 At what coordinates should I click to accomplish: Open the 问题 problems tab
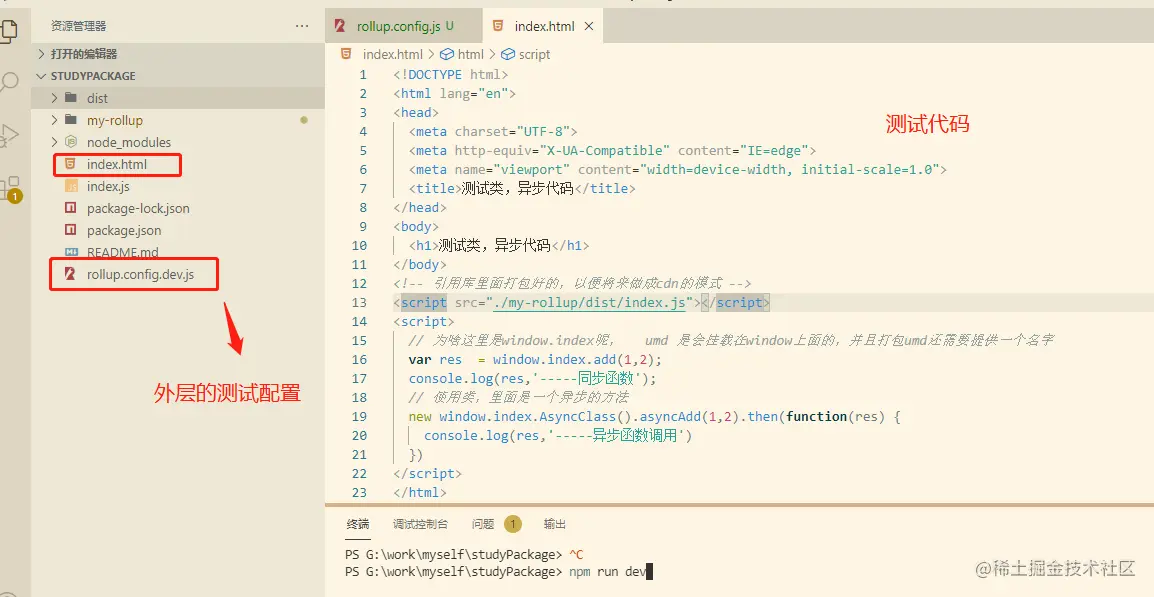[483, 524]
